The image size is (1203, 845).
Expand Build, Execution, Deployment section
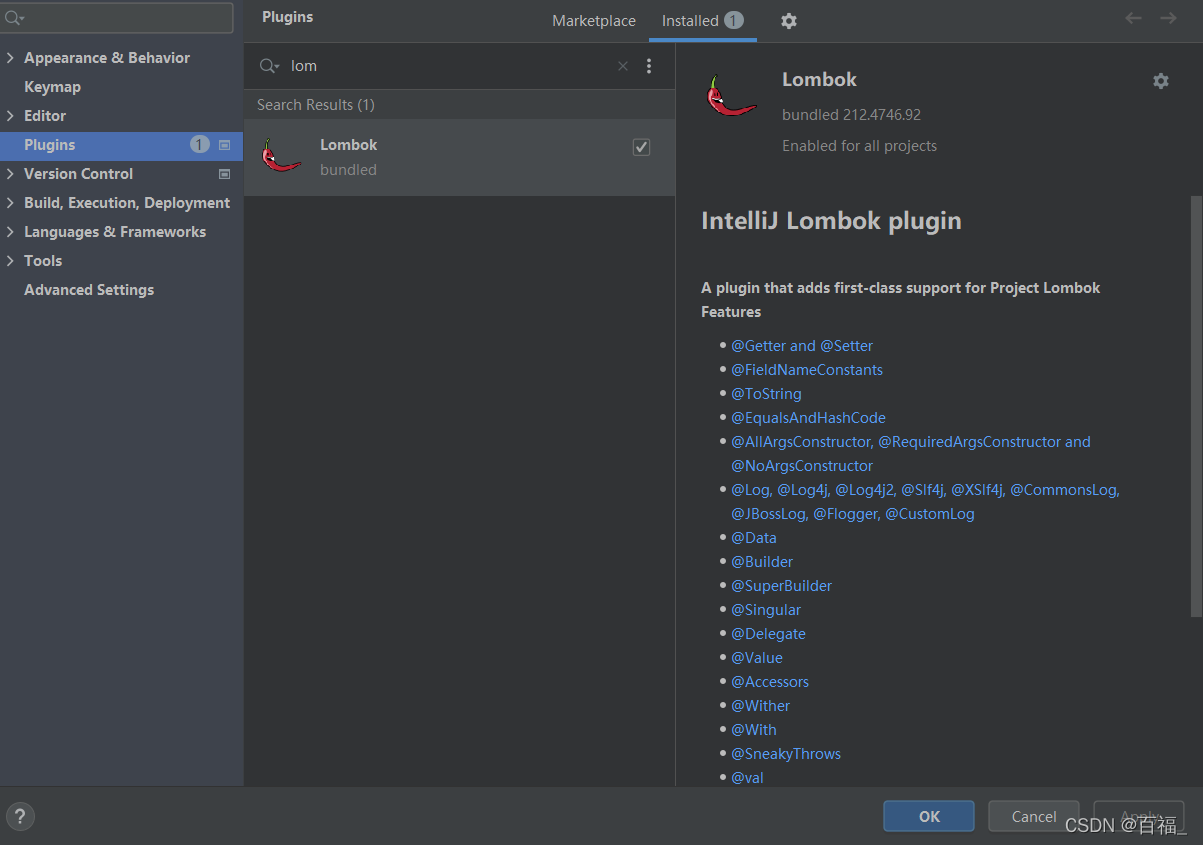(10, 203)
